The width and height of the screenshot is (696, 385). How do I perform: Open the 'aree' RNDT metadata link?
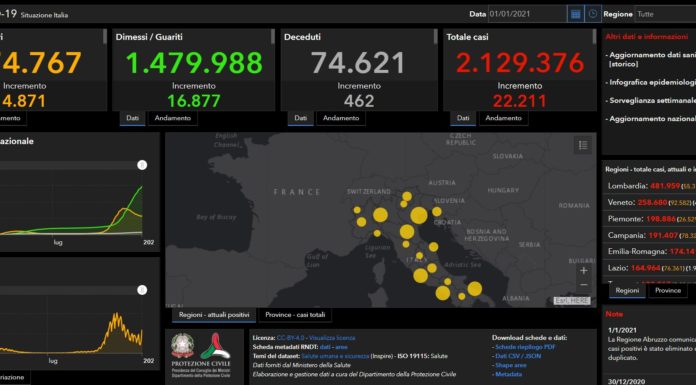[x=341, y=347]
